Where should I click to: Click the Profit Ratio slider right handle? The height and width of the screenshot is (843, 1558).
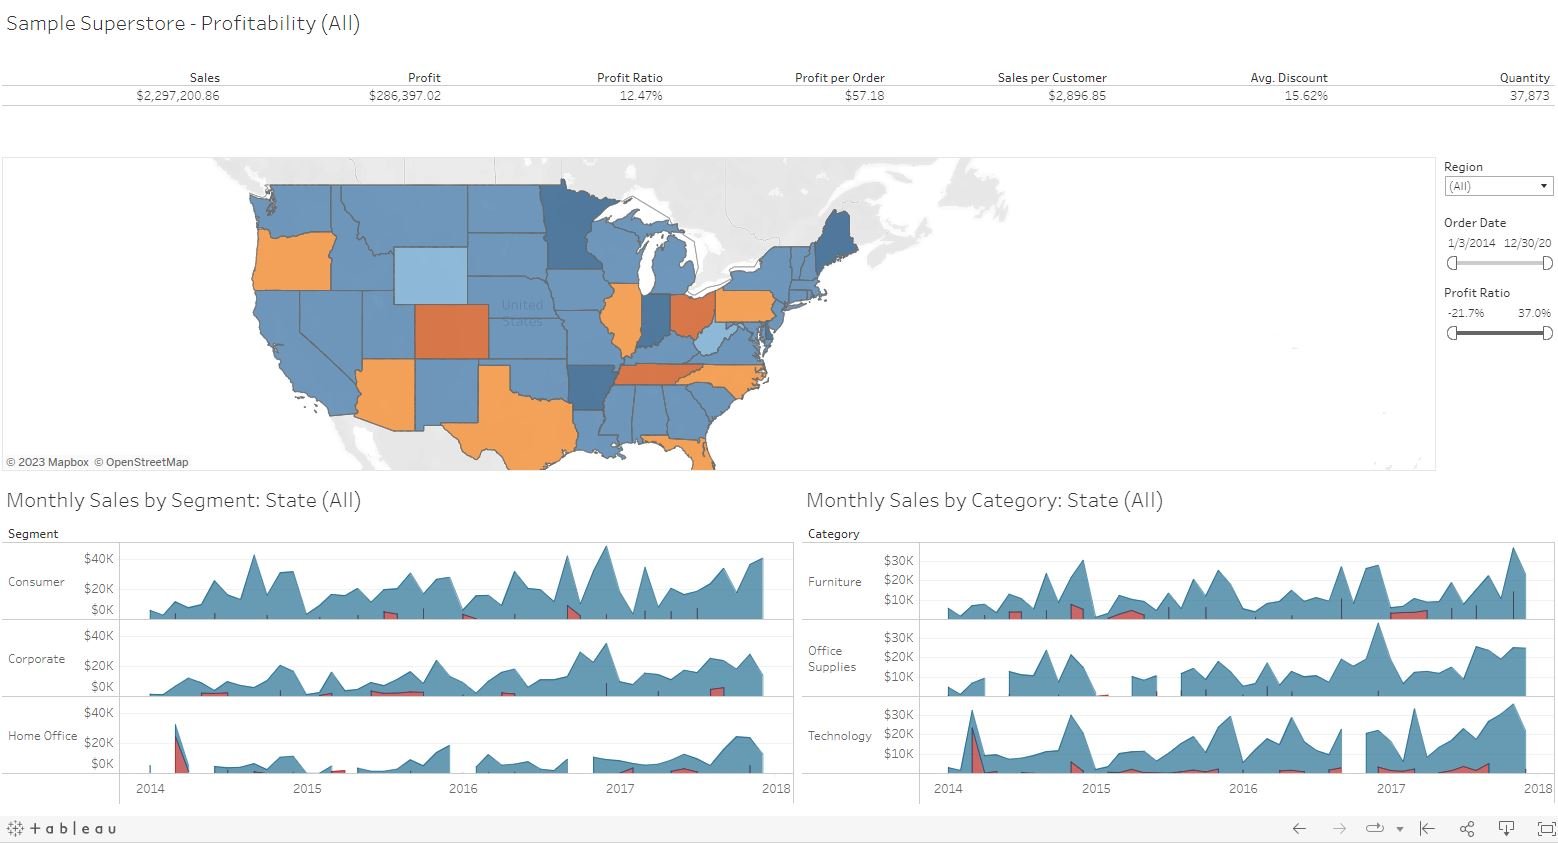click(1547, 333)
